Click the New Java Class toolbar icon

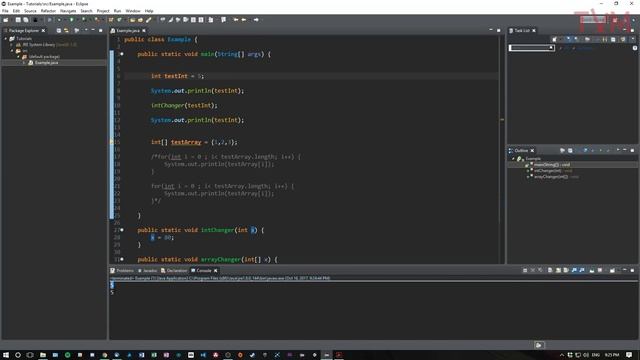(x=119, y=20)
